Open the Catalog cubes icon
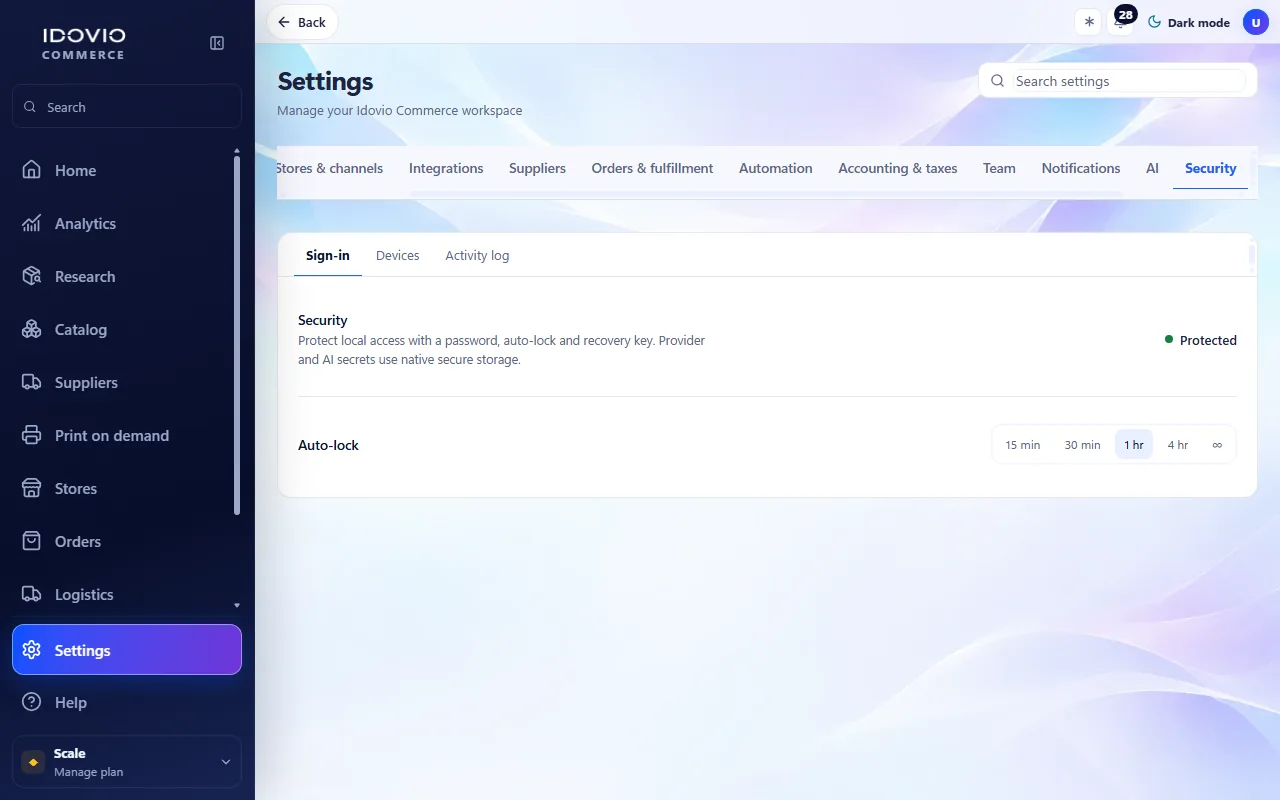Image resolution: width=1280 pixels, height=800 pixels. 32,329
